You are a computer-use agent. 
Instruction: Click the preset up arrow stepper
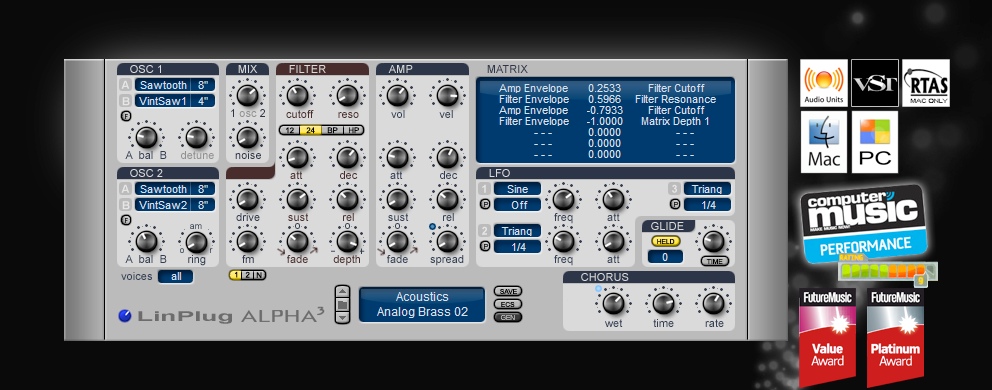tap(342, 292)
